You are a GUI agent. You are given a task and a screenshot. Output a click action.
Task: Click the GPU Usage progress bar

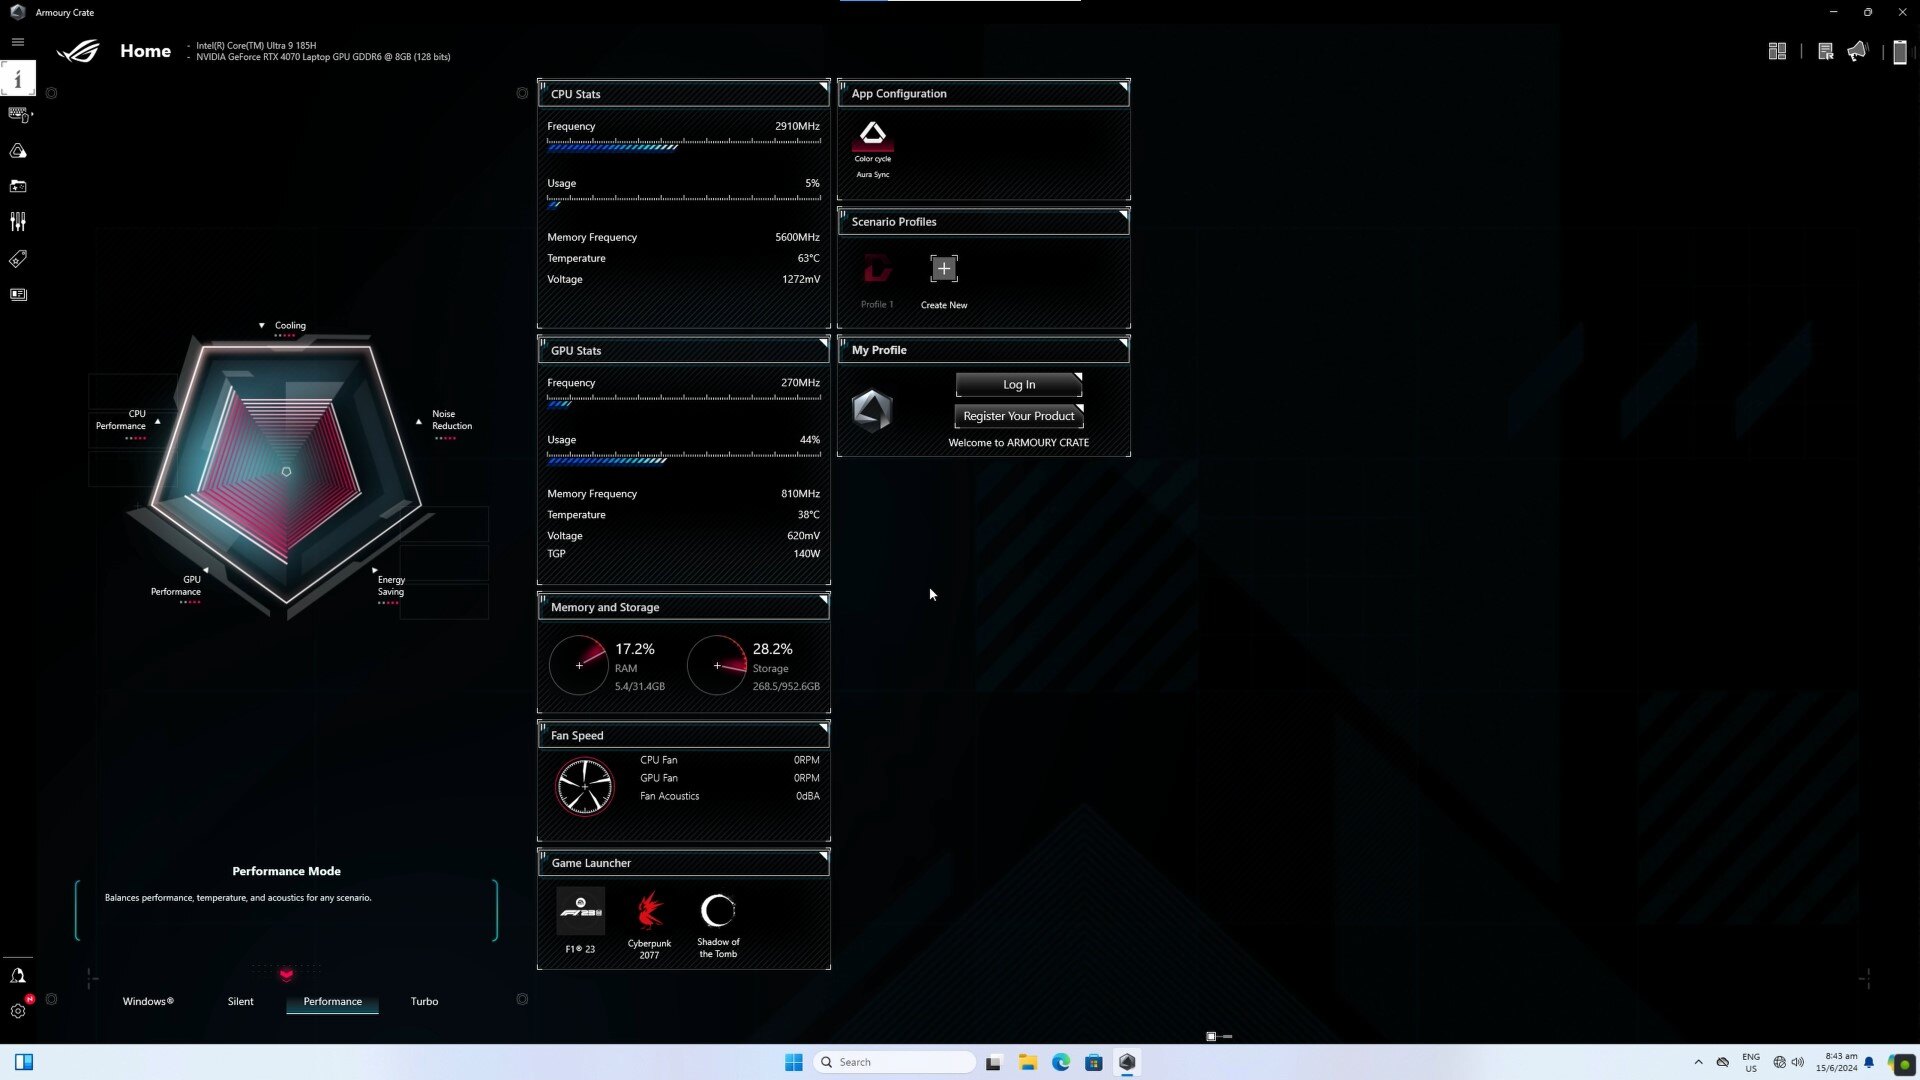tap(684, 458)
